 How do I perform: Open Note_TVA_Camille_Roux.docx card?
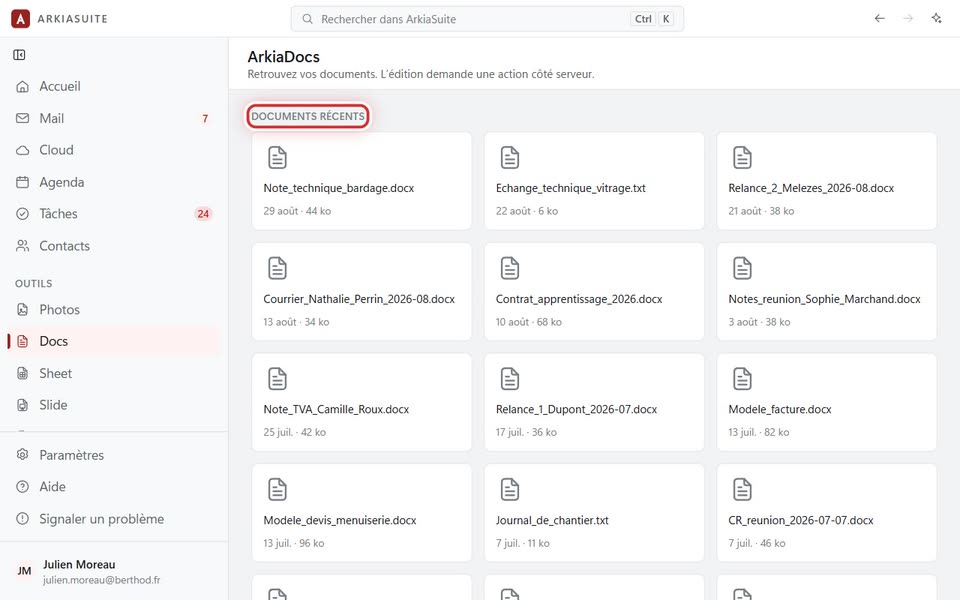(x=362, y=402)
